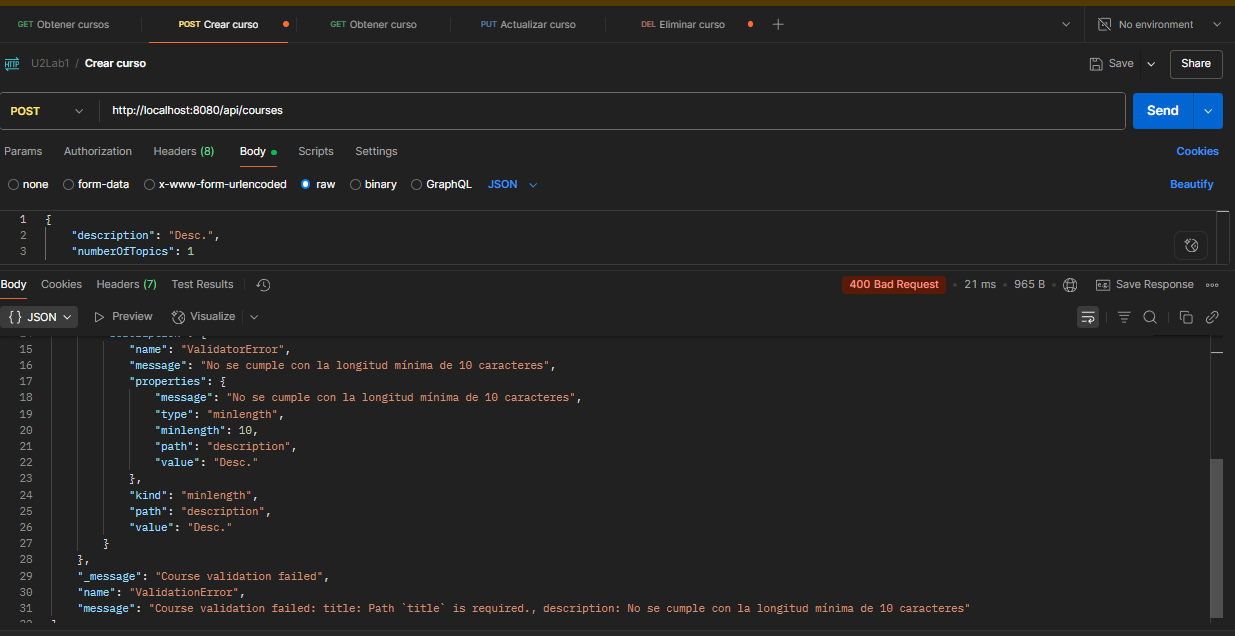Screen dimensions: 1235x636
Task: Open the response more options ellipsis
Action: pos(1212,285)
